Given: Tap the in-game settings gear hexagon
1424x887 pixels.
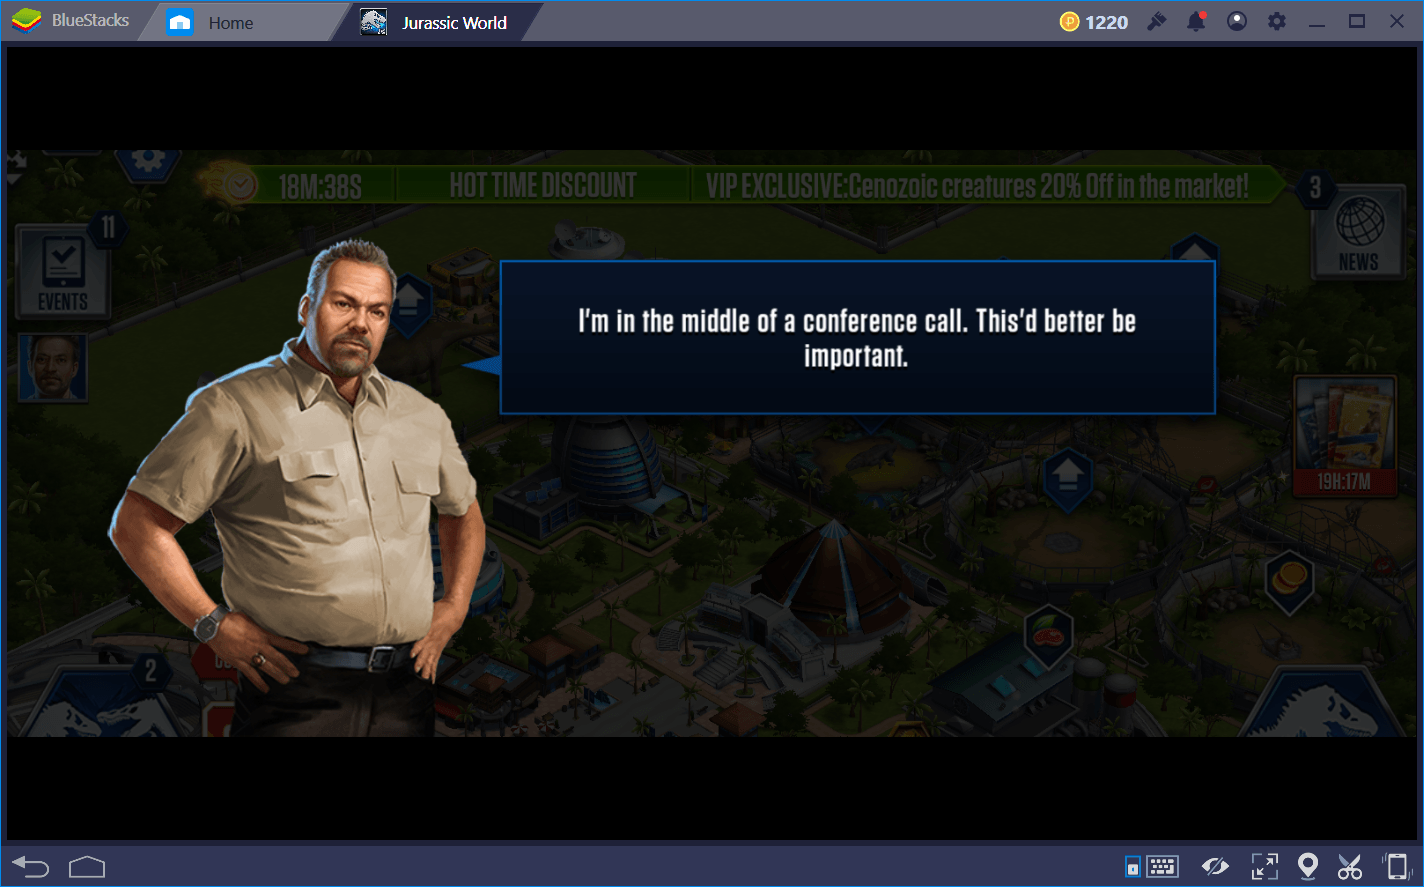Looking at the screenshot, I should coord(148,163).
